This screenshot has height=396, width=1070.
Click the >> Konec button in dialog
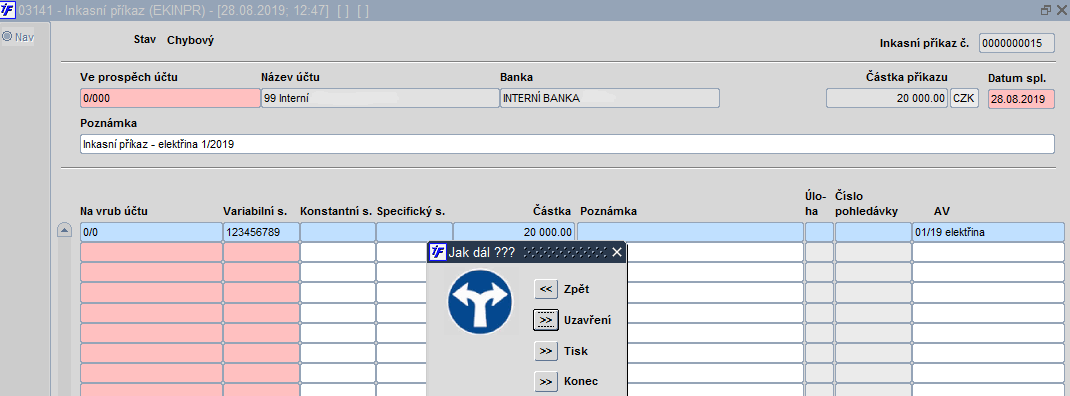[545, 382]
